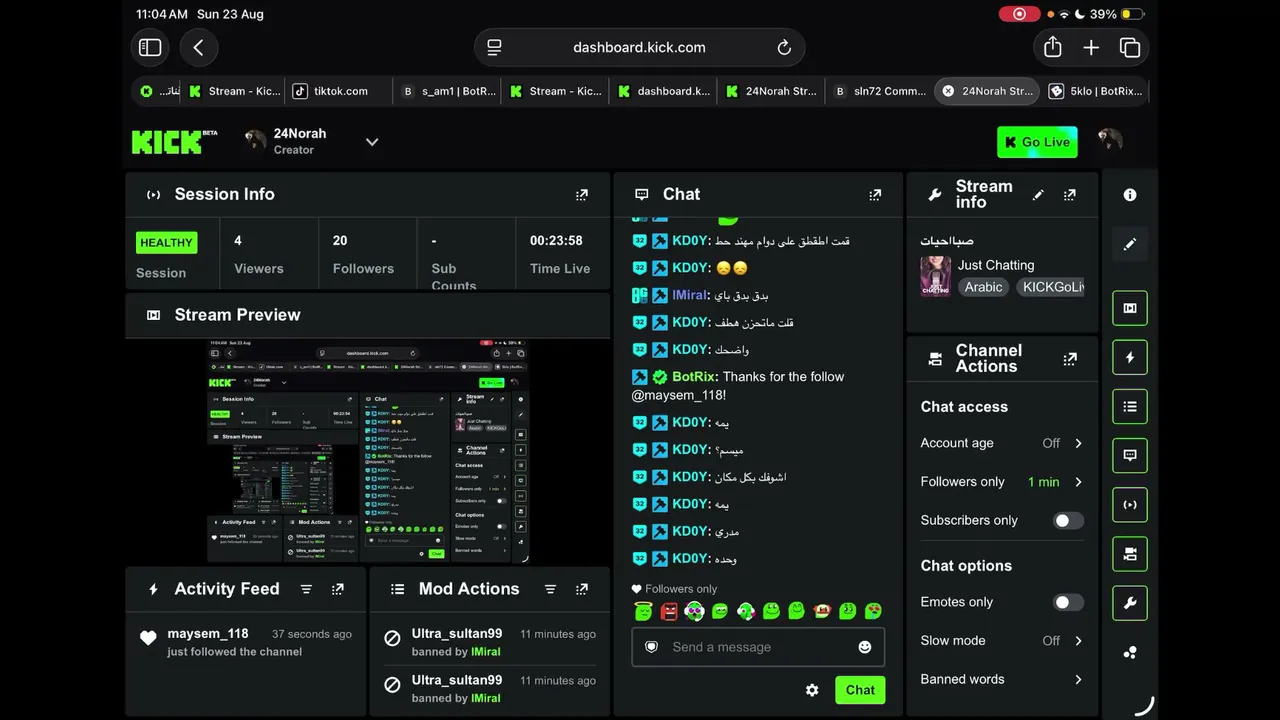Image resolution: width=1280 pixels, height=720 pixels.
Task: Click the screen recording indicator in status bar
Action: pos(1019,14)
